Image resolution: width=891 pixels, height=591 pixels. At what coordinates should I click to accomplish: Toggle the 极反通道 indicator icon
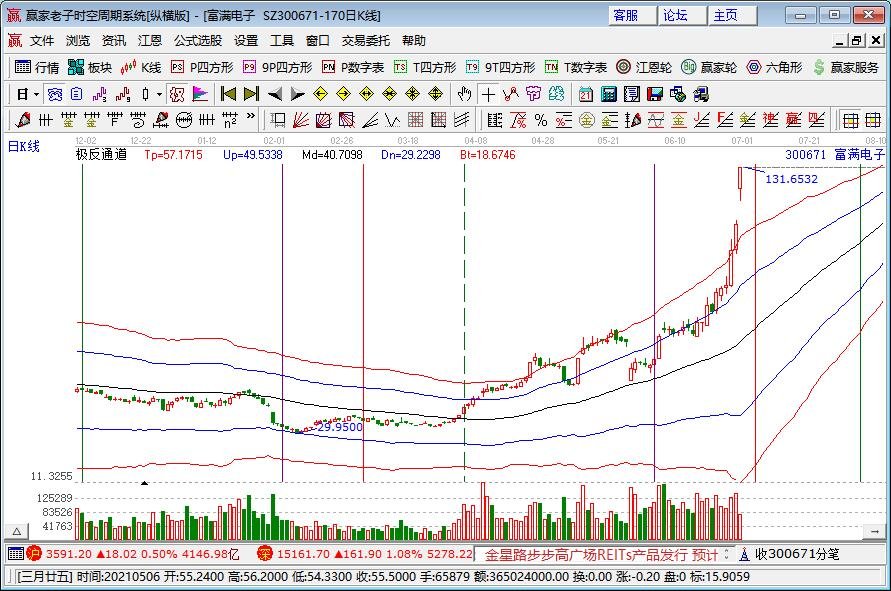[x=178, y=95]
